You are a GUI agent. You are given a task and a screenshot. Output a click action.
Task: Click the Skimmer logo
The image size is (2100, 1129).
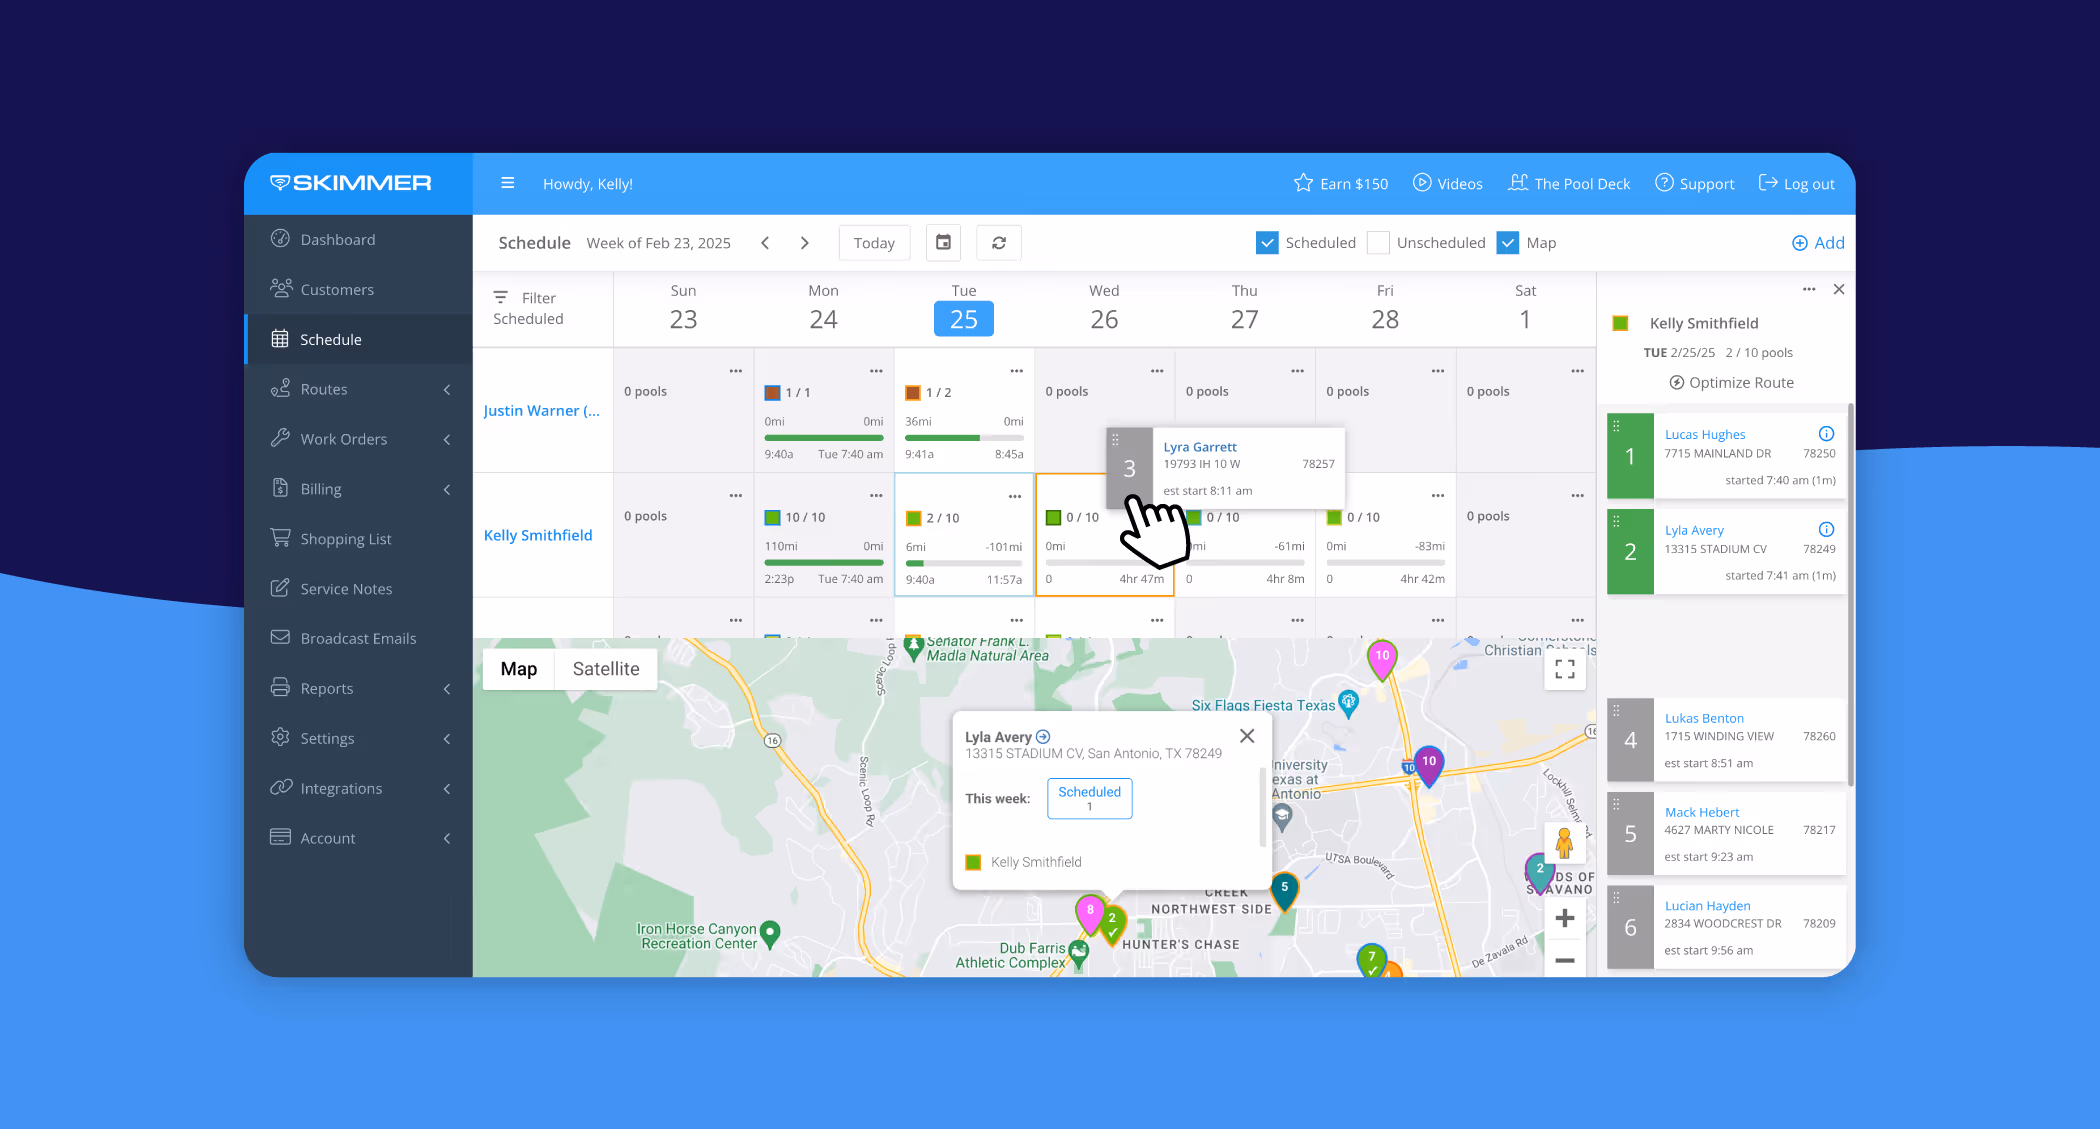[351, 183]
